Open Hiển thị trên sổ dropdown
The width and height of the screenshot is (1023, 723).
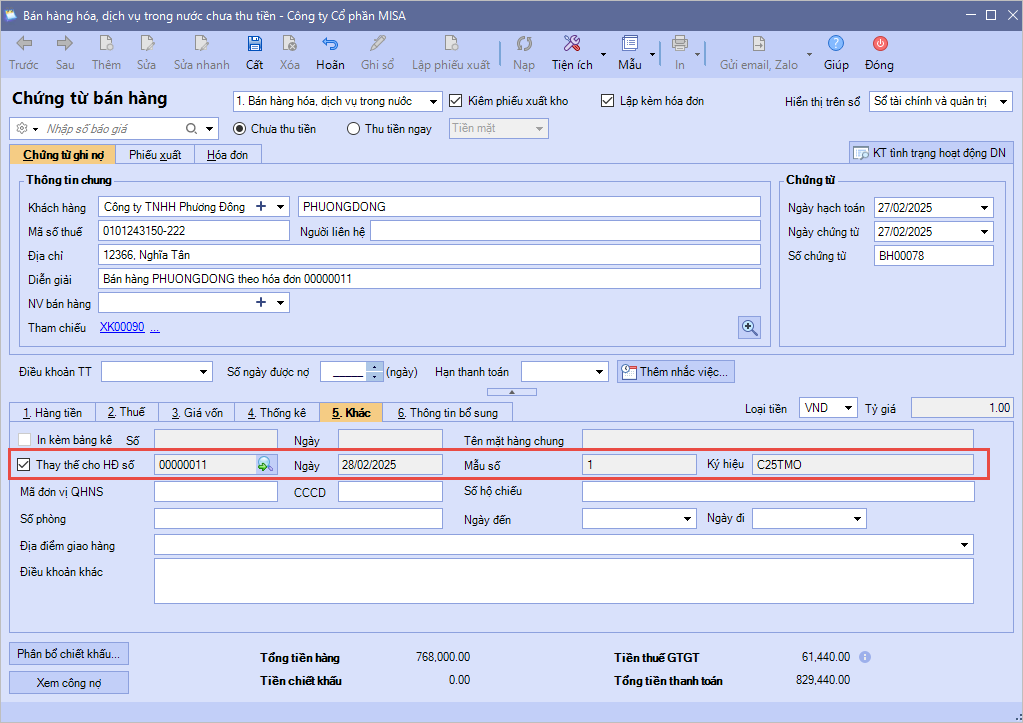point(1003,101)
